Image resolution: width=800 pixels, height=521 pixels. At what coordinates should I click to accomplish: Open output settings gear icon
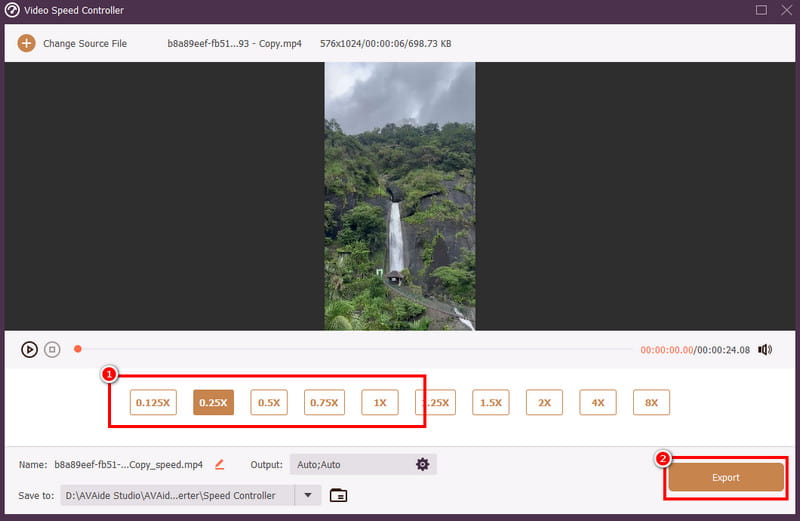pyautogui.click(x=422, y=464)
